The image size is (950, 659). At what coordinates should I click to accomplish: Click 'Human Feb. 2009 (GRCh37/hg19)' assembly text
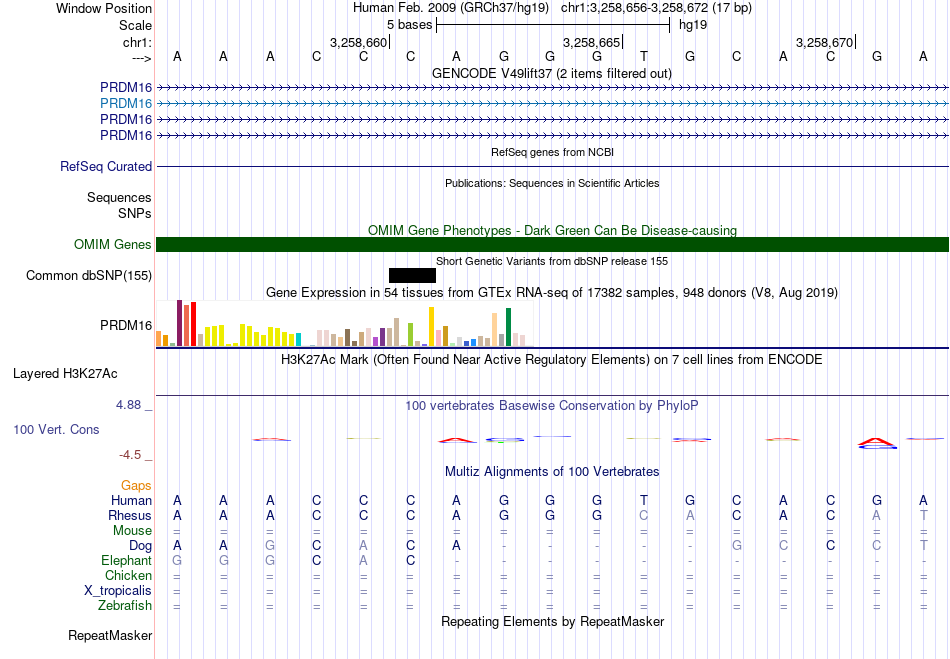coord(451,8)
